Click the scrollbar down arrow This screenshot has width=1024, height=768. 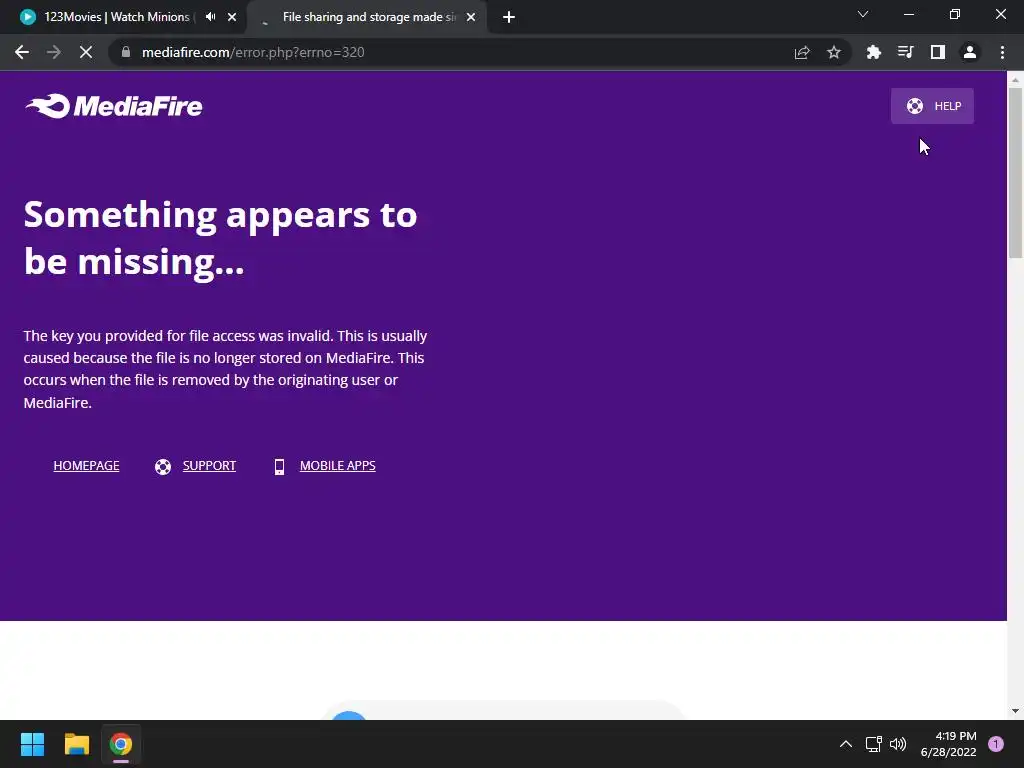[x=1016, y=711]
